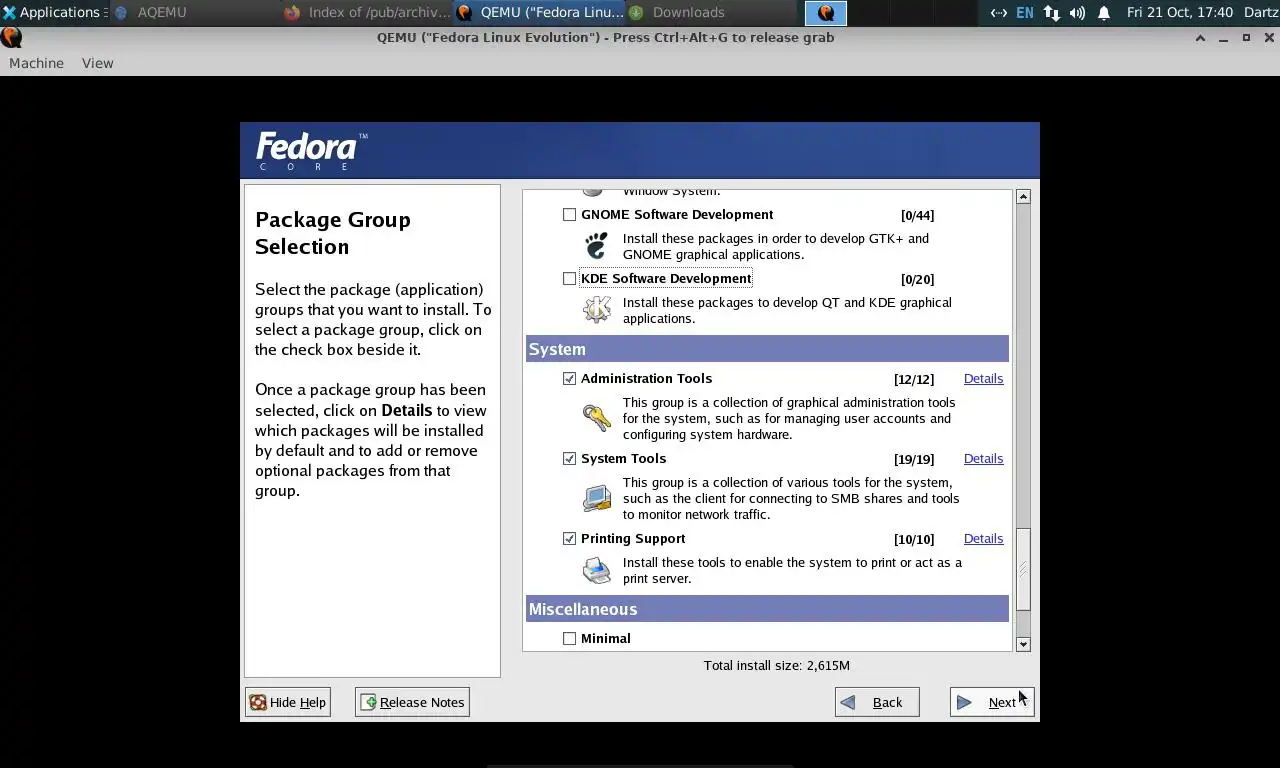Click the Administration Tools keys icon
Screen dimensions: 1280x768
click(596, 418)
